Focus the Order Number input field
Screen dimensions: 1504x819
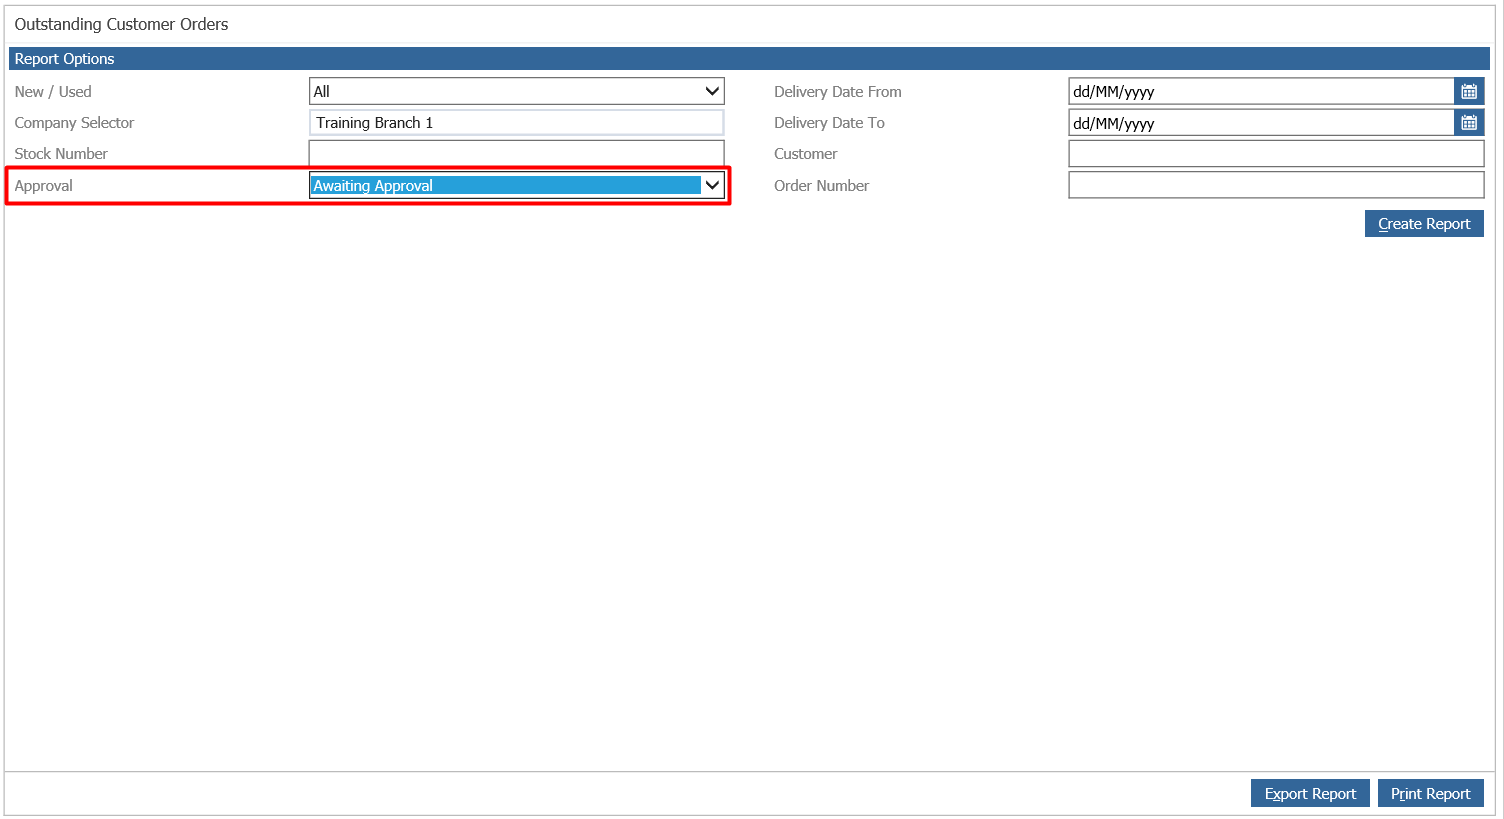pyautogui.click(x=1275, y=186)
